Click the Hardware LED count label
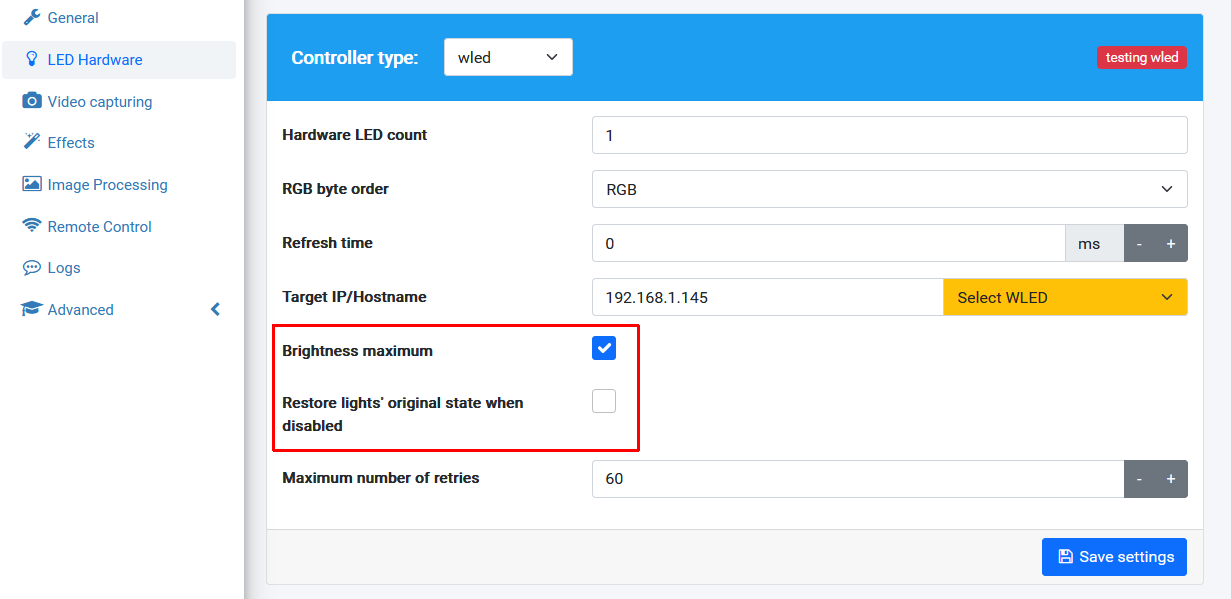 point(355,135)
